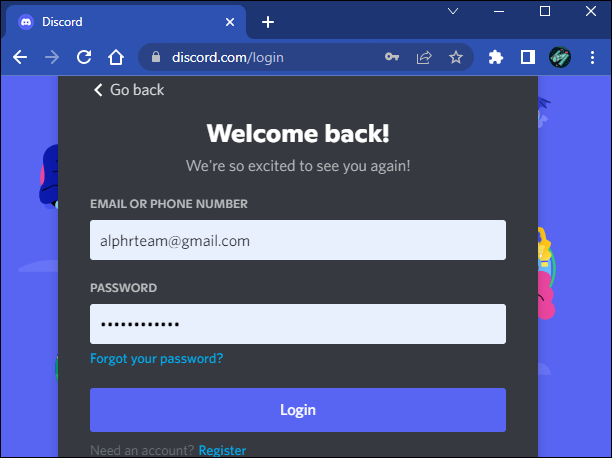Reload the Discord login page
Image resolution: width=612 pixels, height=458 pixels.
tap(84, 57)
